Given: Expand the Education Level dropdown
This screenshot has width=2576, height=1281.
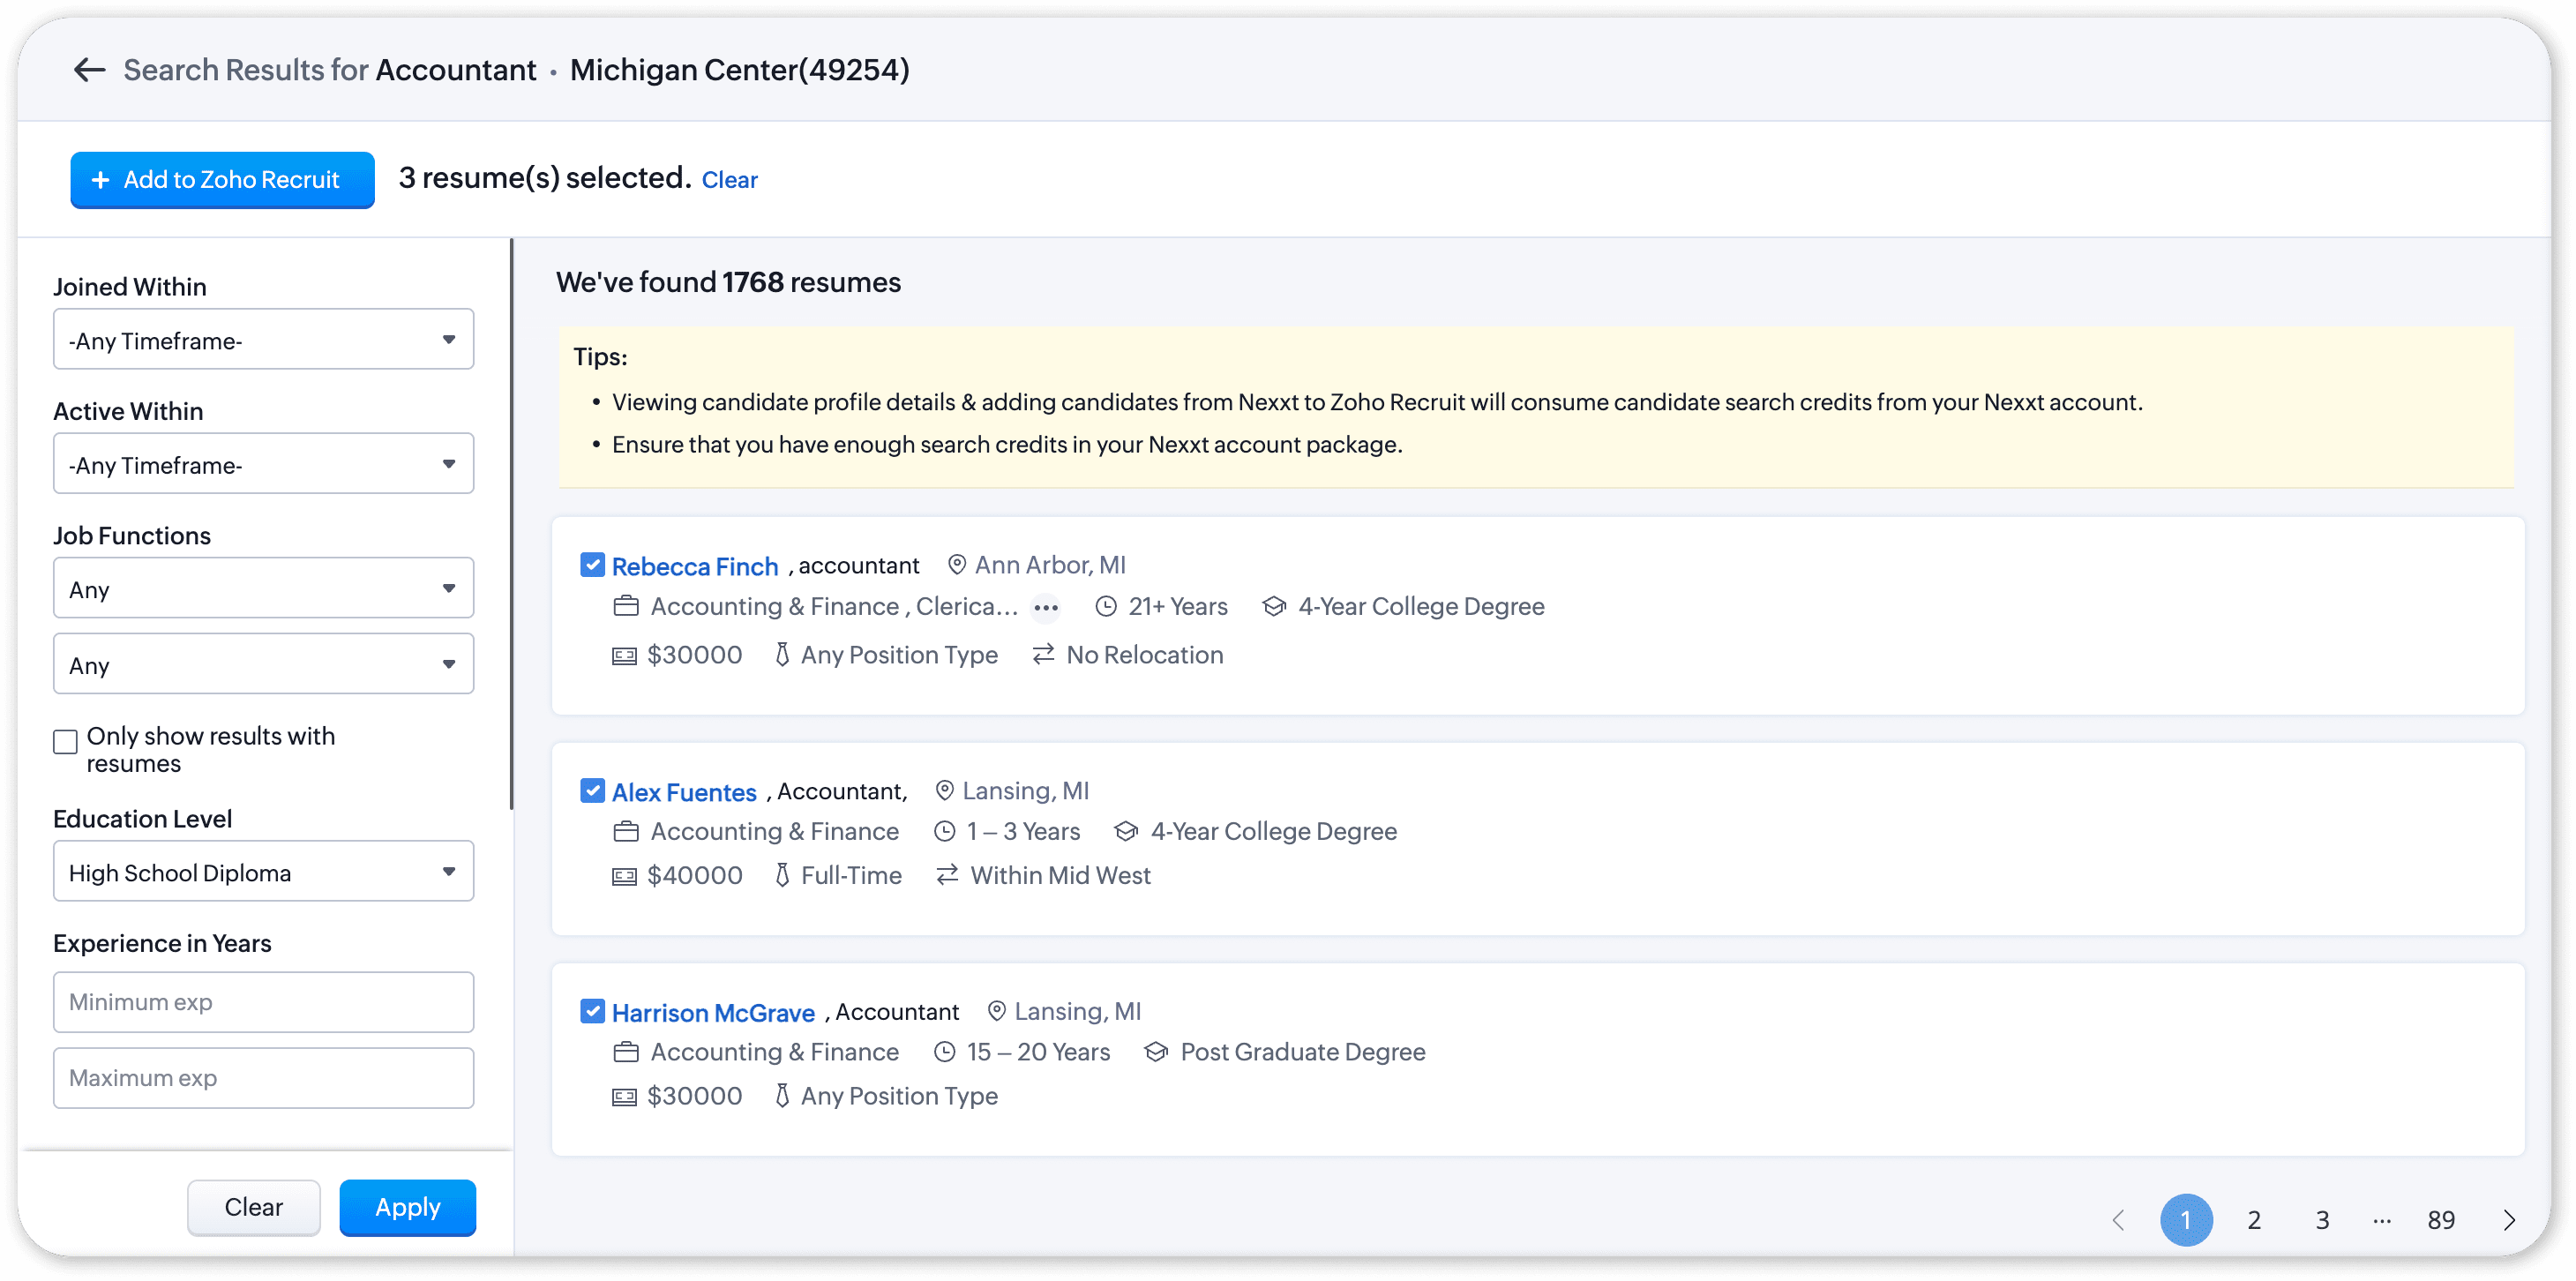Looking at the screenshot, I should 263,872.
